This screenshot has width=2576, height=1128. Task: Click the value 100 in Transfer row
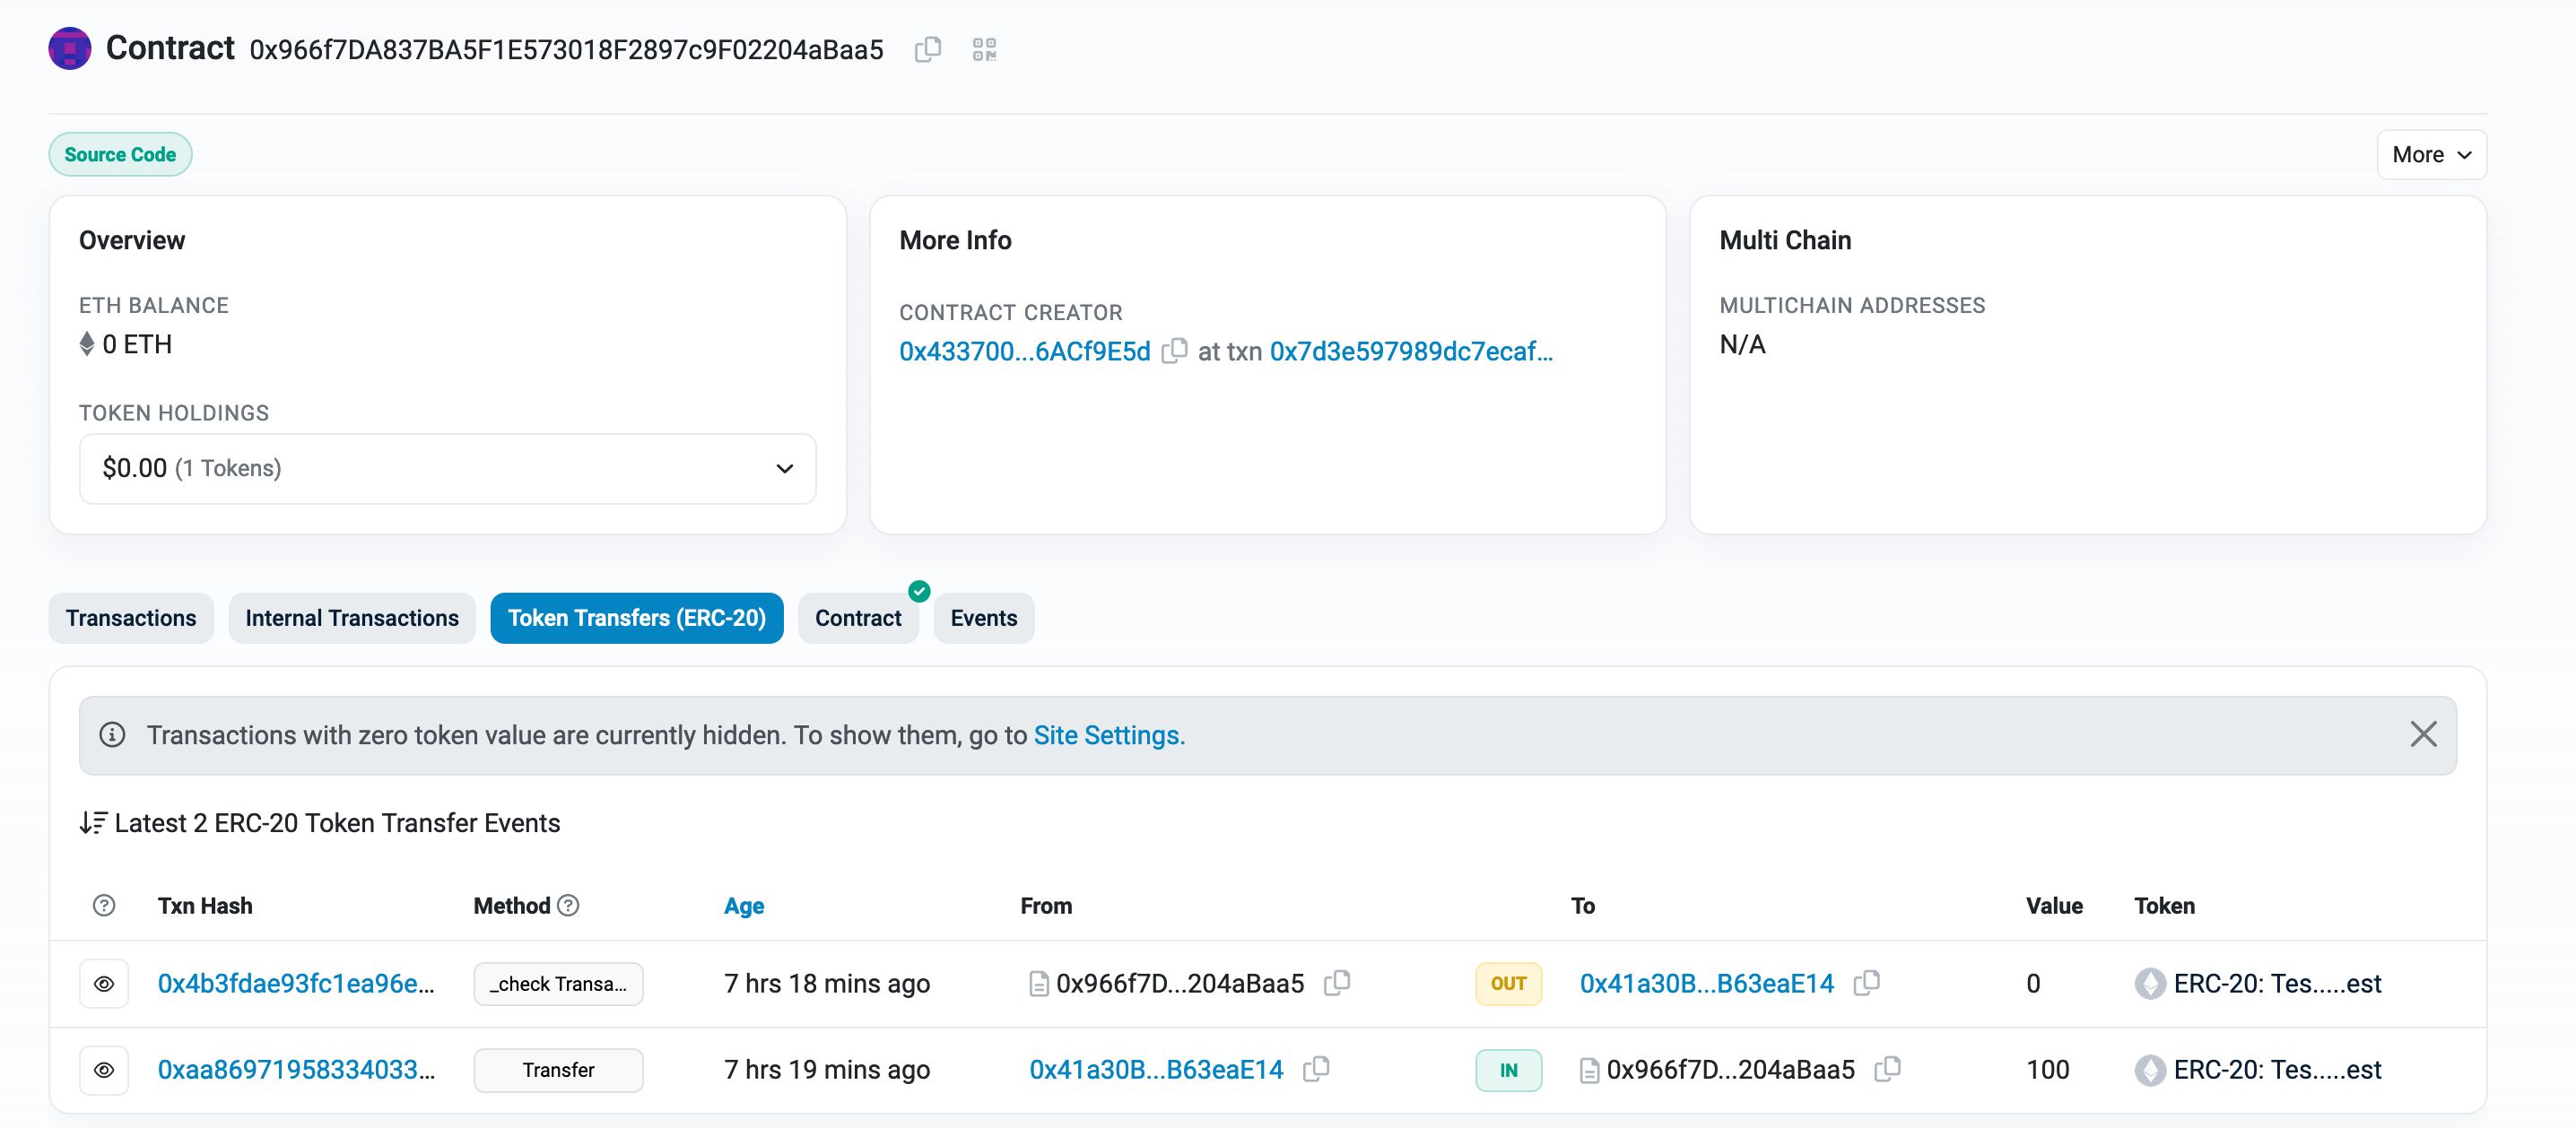[2048, 1069]
